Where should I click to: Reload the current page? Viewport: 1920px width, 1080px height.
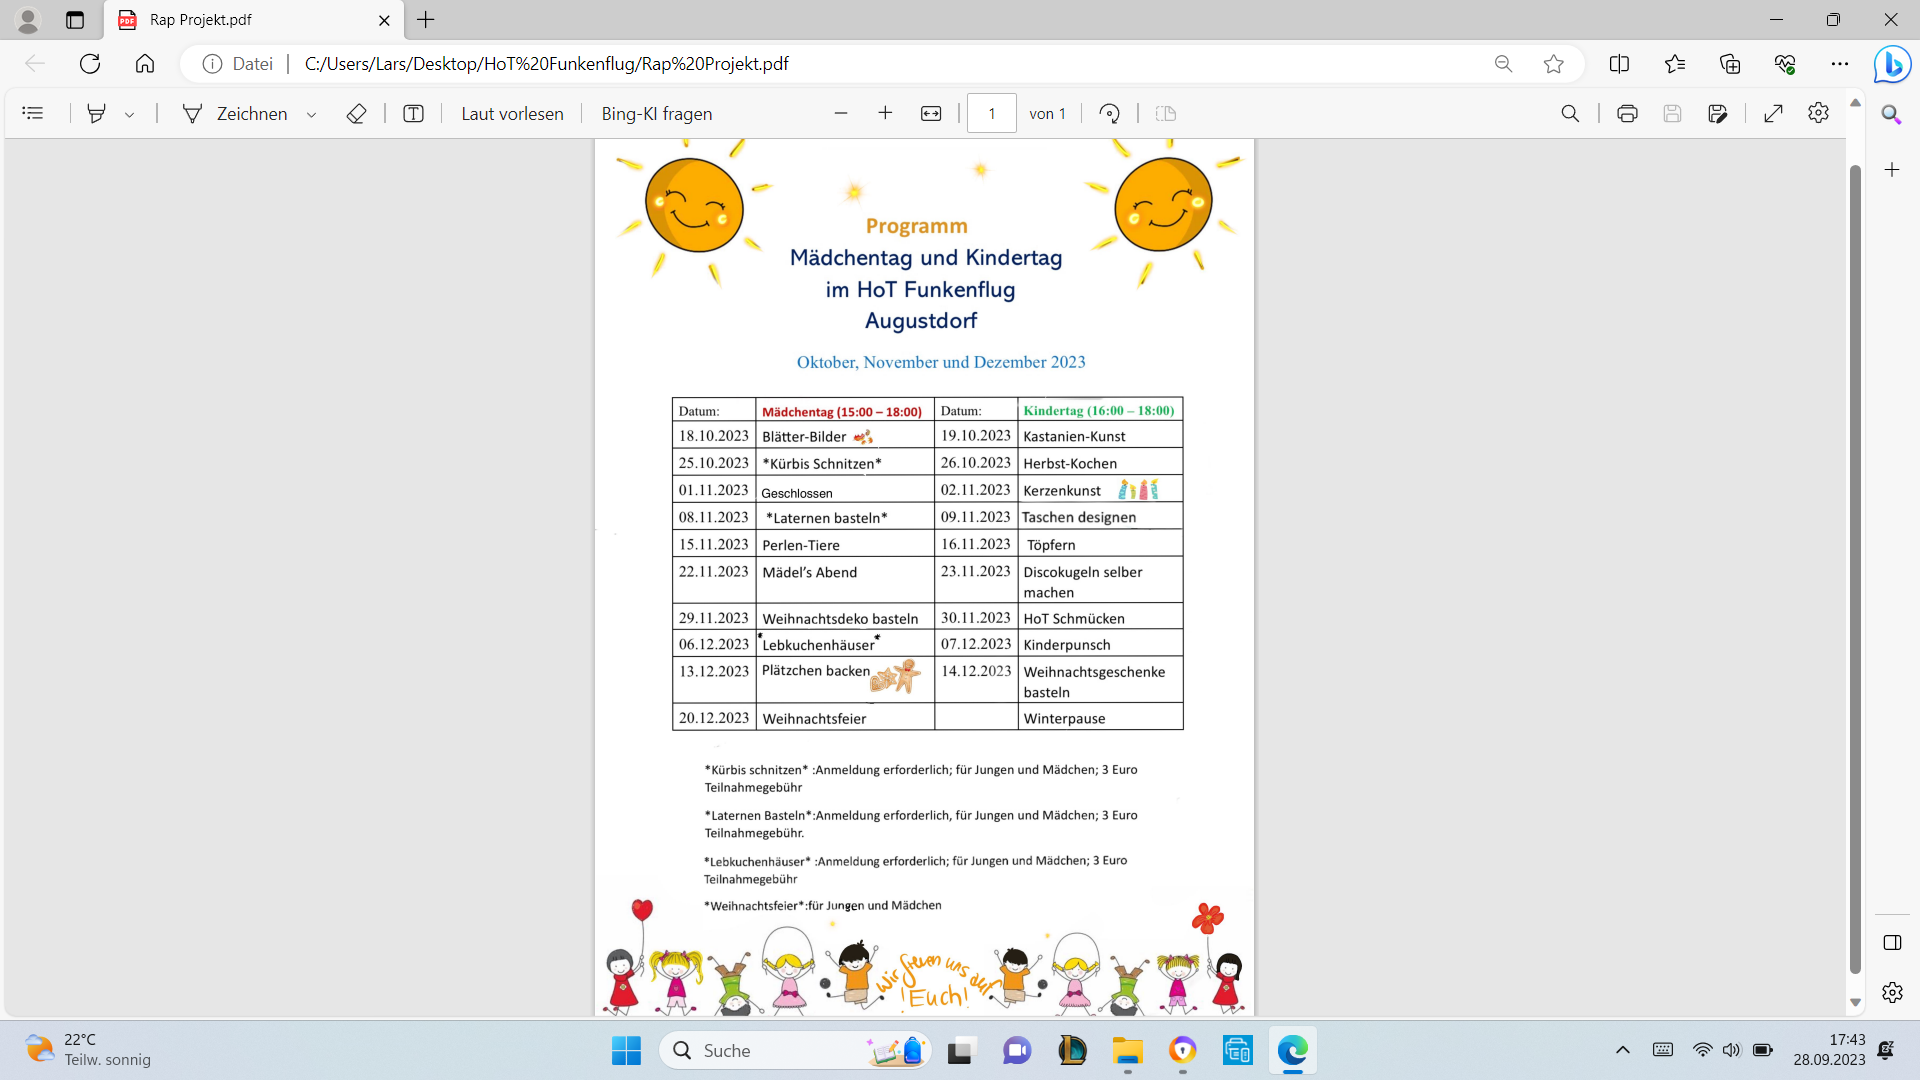coord(90,64)
